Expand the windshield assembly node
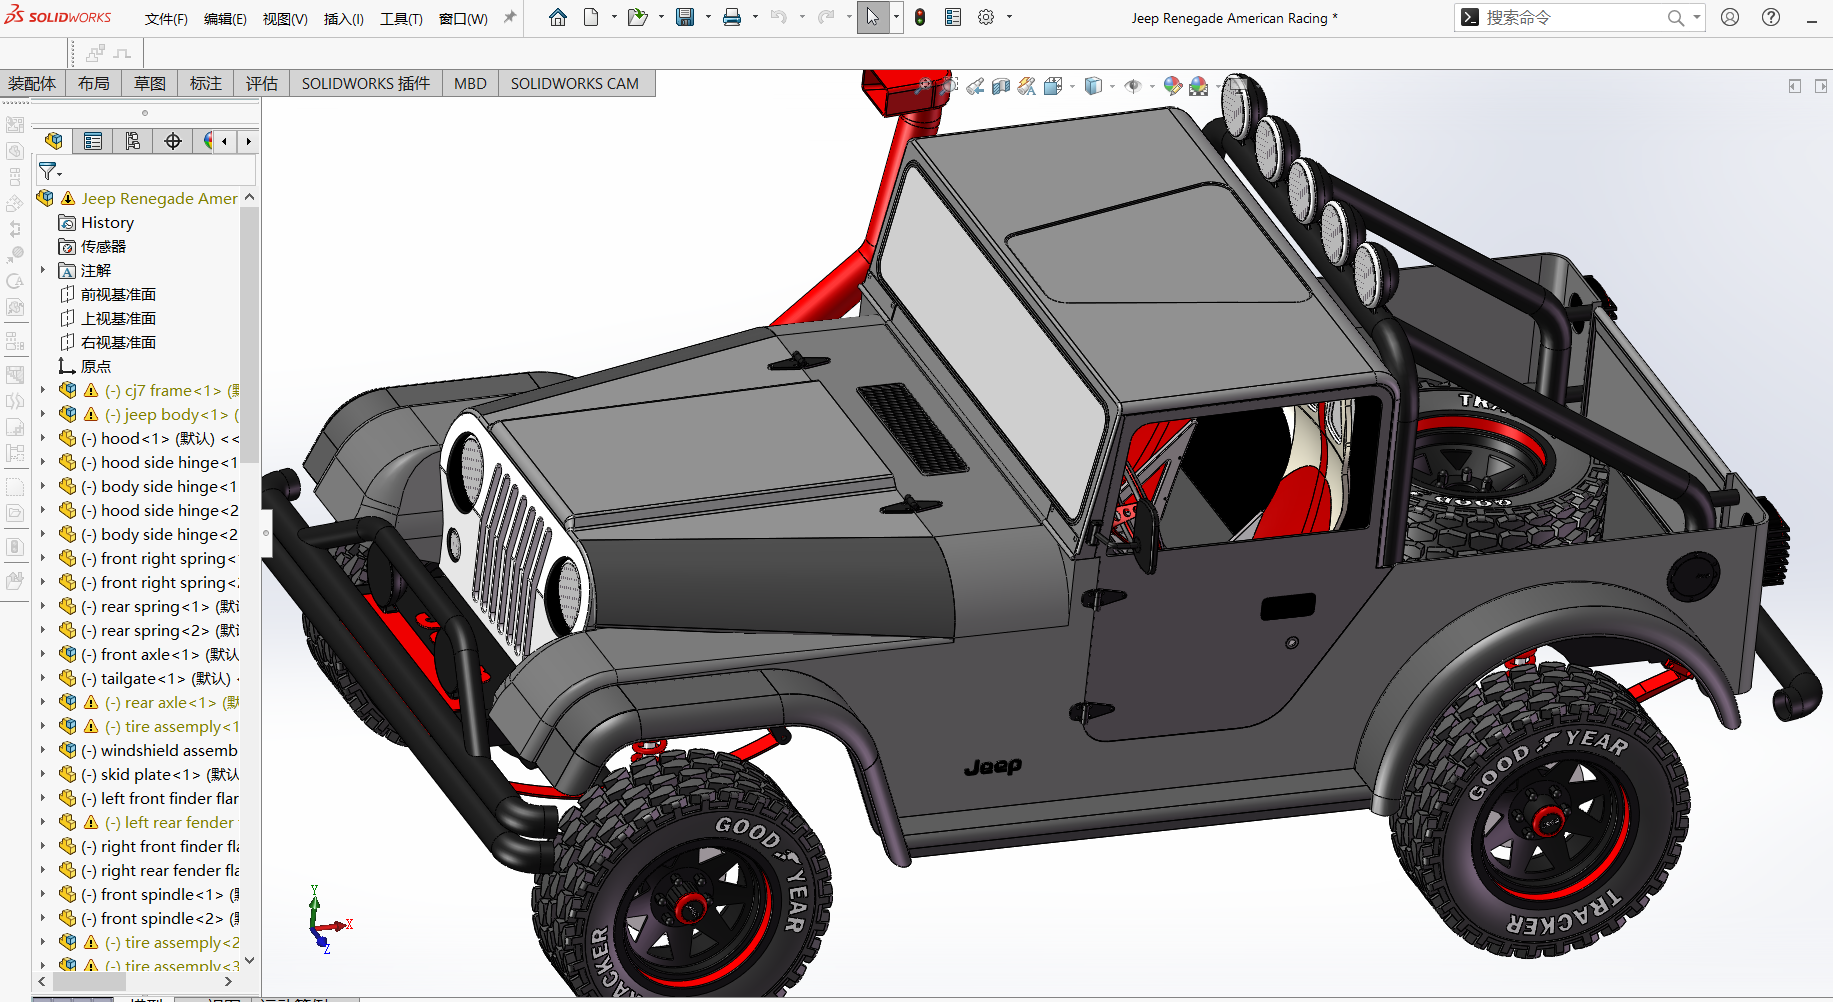 (x=43, y=750)
